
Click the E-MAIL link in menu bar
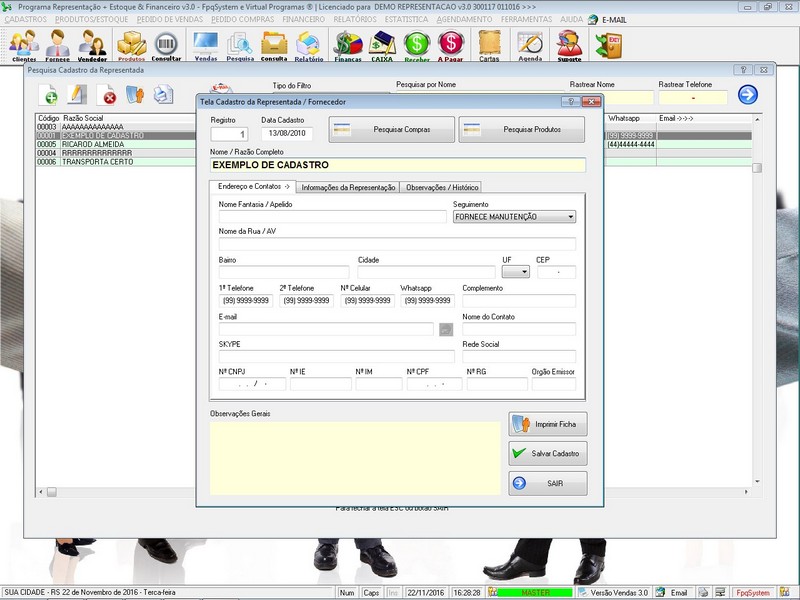pyautogui.click(x=614, y=20)
